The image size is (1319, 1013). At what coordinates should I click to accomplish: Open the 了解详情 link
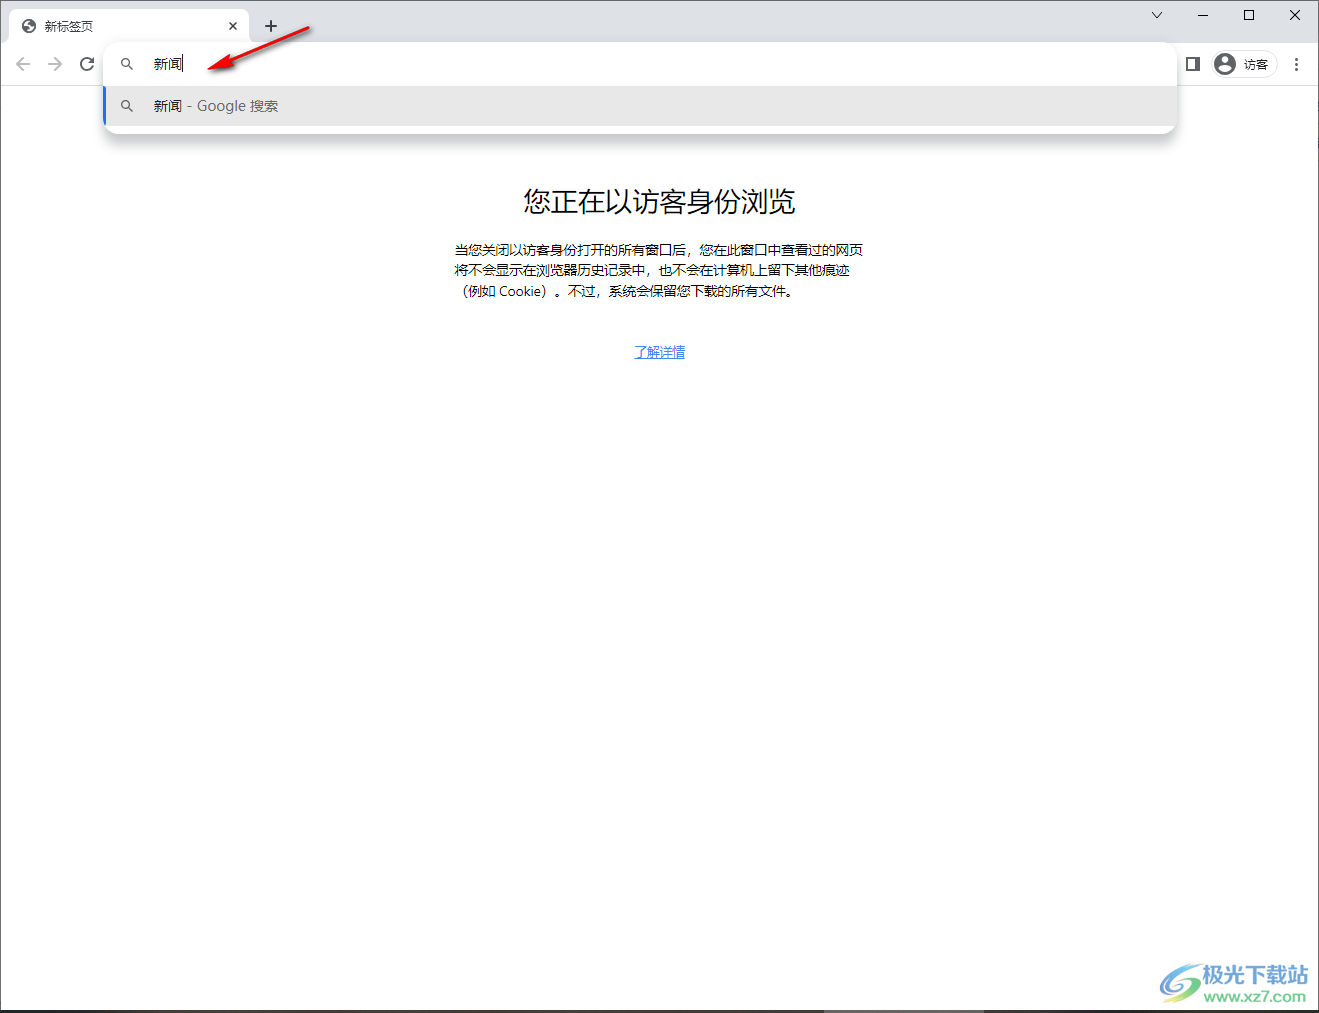[x=660, y=352]
